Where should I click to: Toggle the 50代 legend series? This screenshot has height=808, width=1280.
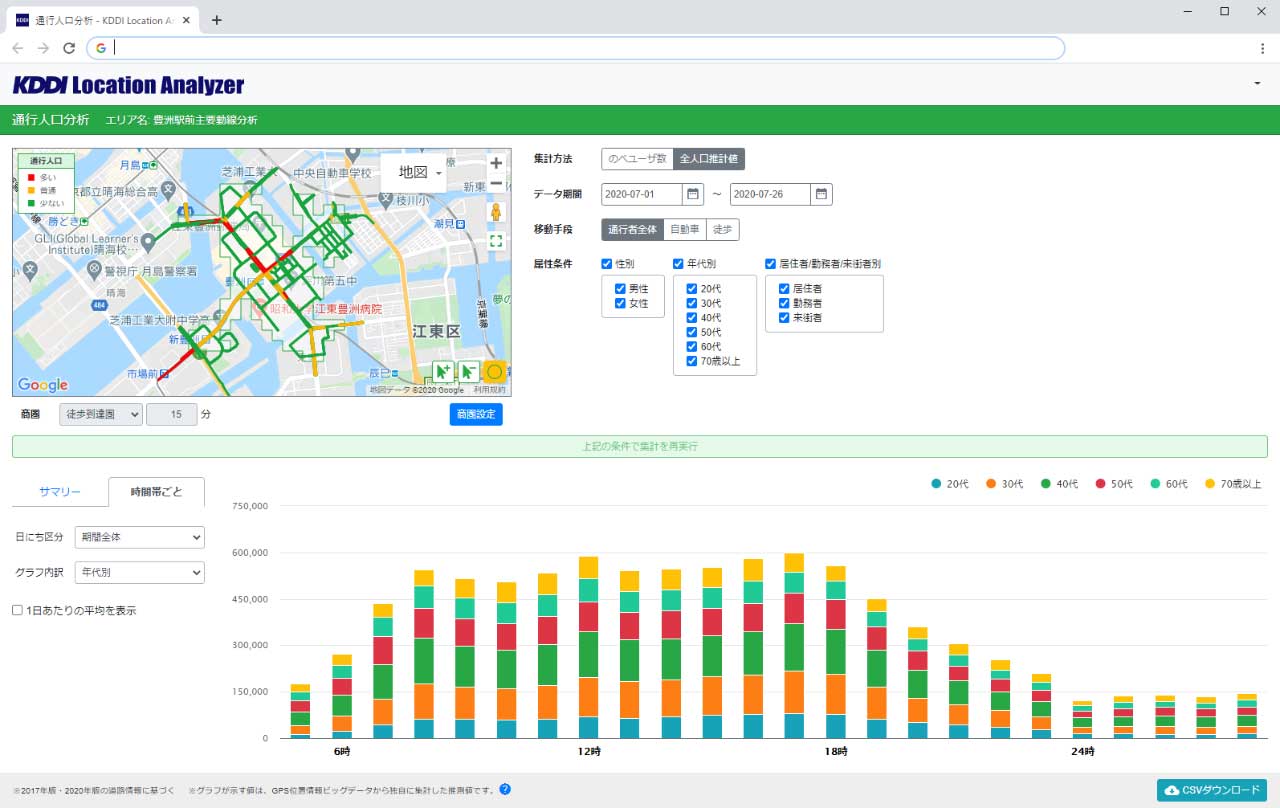(1113, 484)
